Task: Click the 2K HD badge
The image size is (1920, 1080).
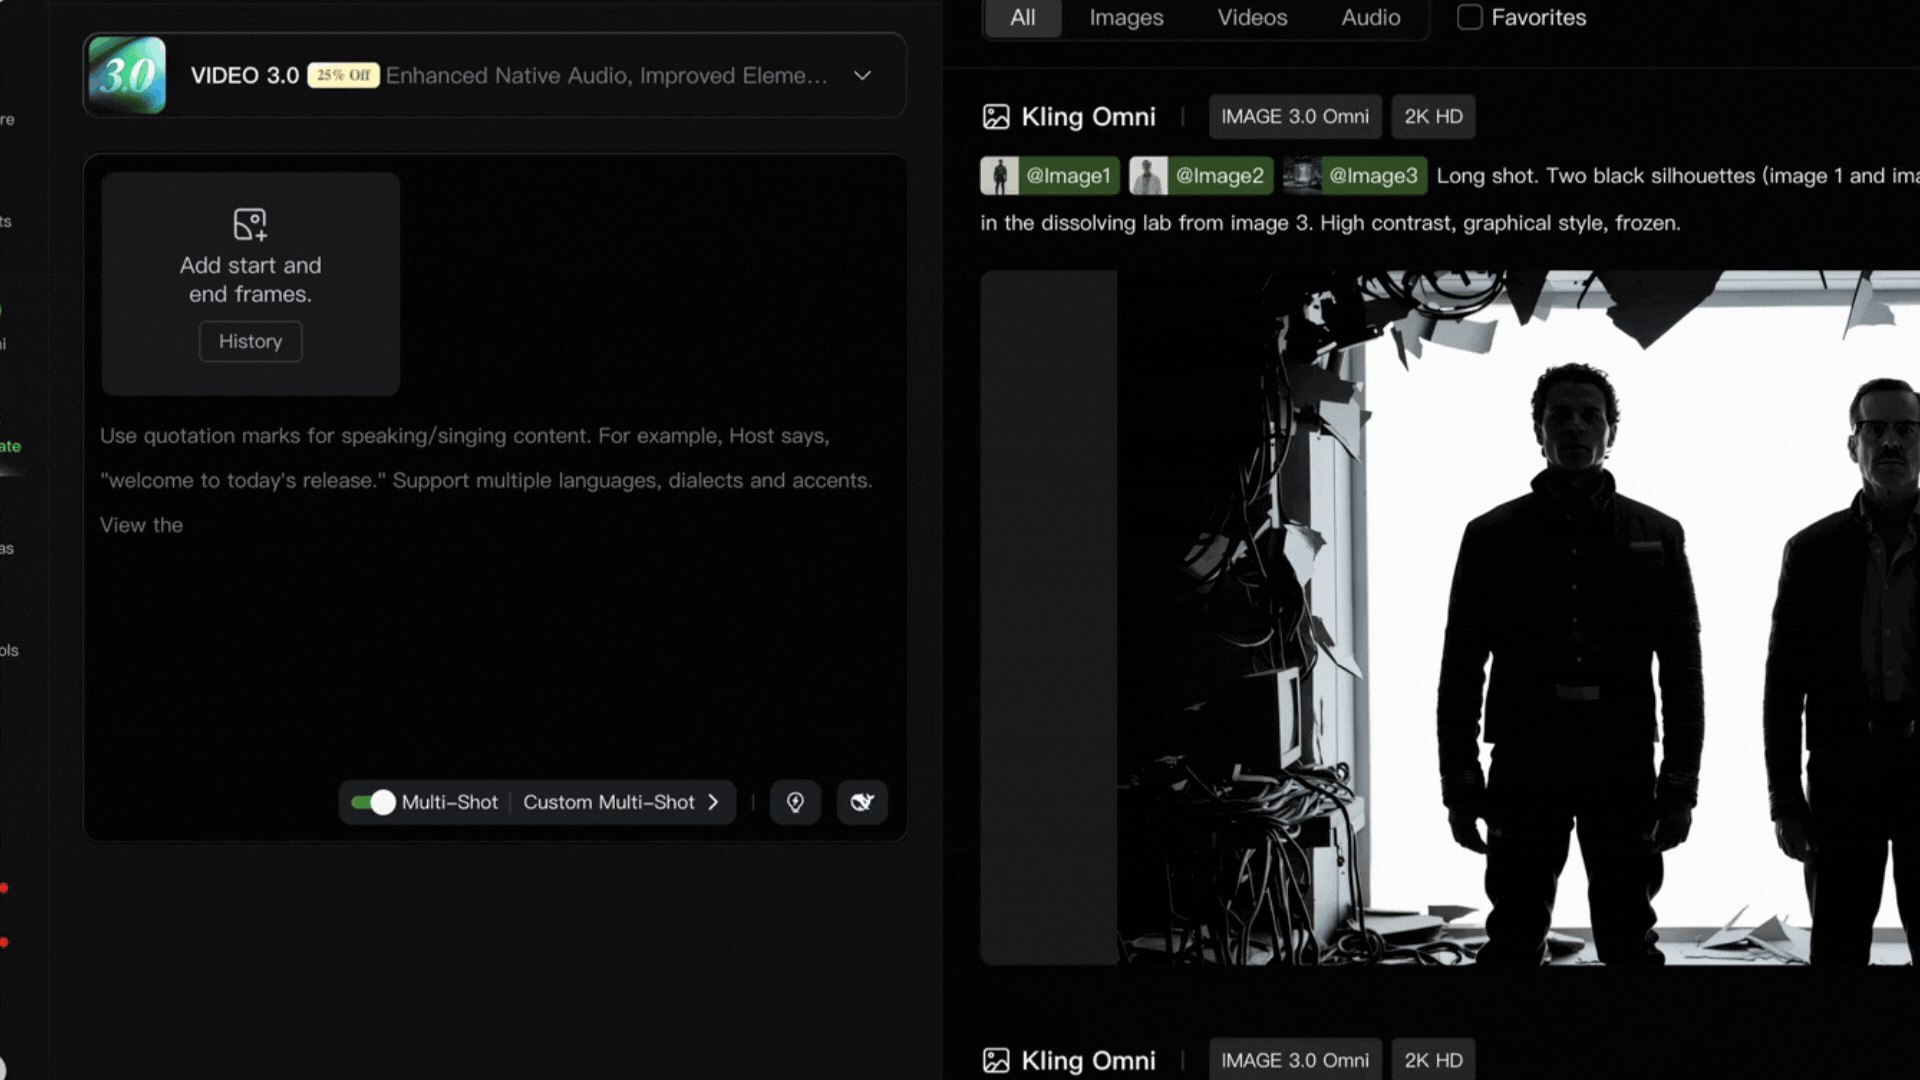Action: click(x=1432, y=117)
